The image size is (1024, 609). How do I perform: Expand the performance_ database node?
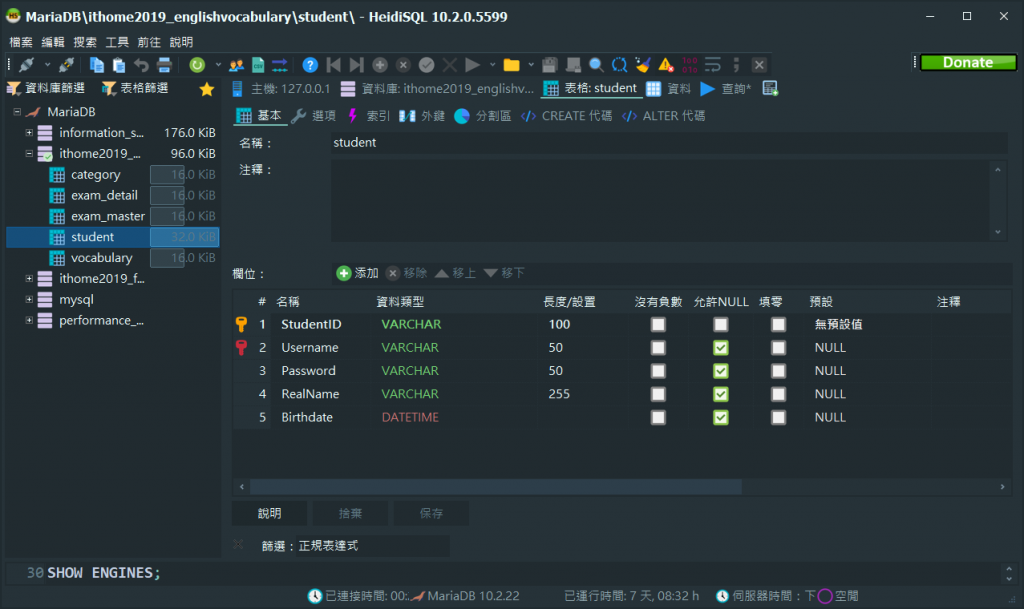[29, 320]
